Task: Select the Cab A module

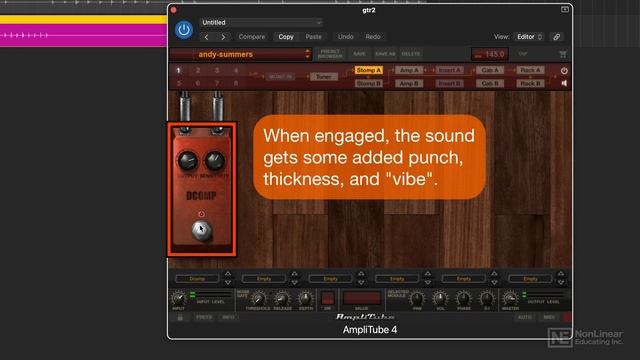Action: 490,70
